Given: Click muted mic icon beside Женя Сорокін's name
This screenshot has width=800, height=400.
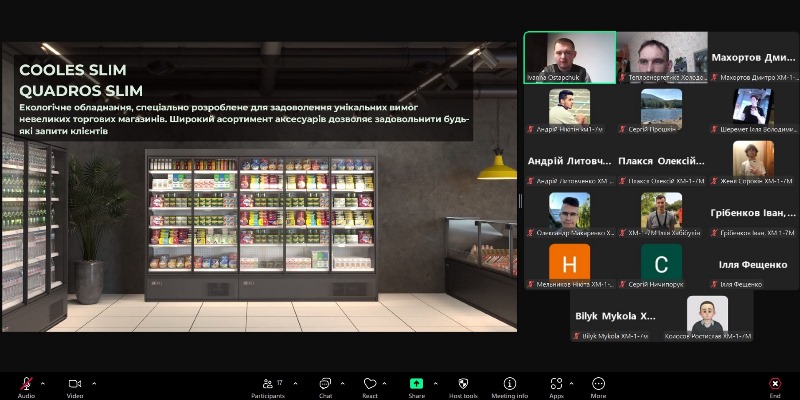Looking at the screenshot, I should click(x=715, y=181).
